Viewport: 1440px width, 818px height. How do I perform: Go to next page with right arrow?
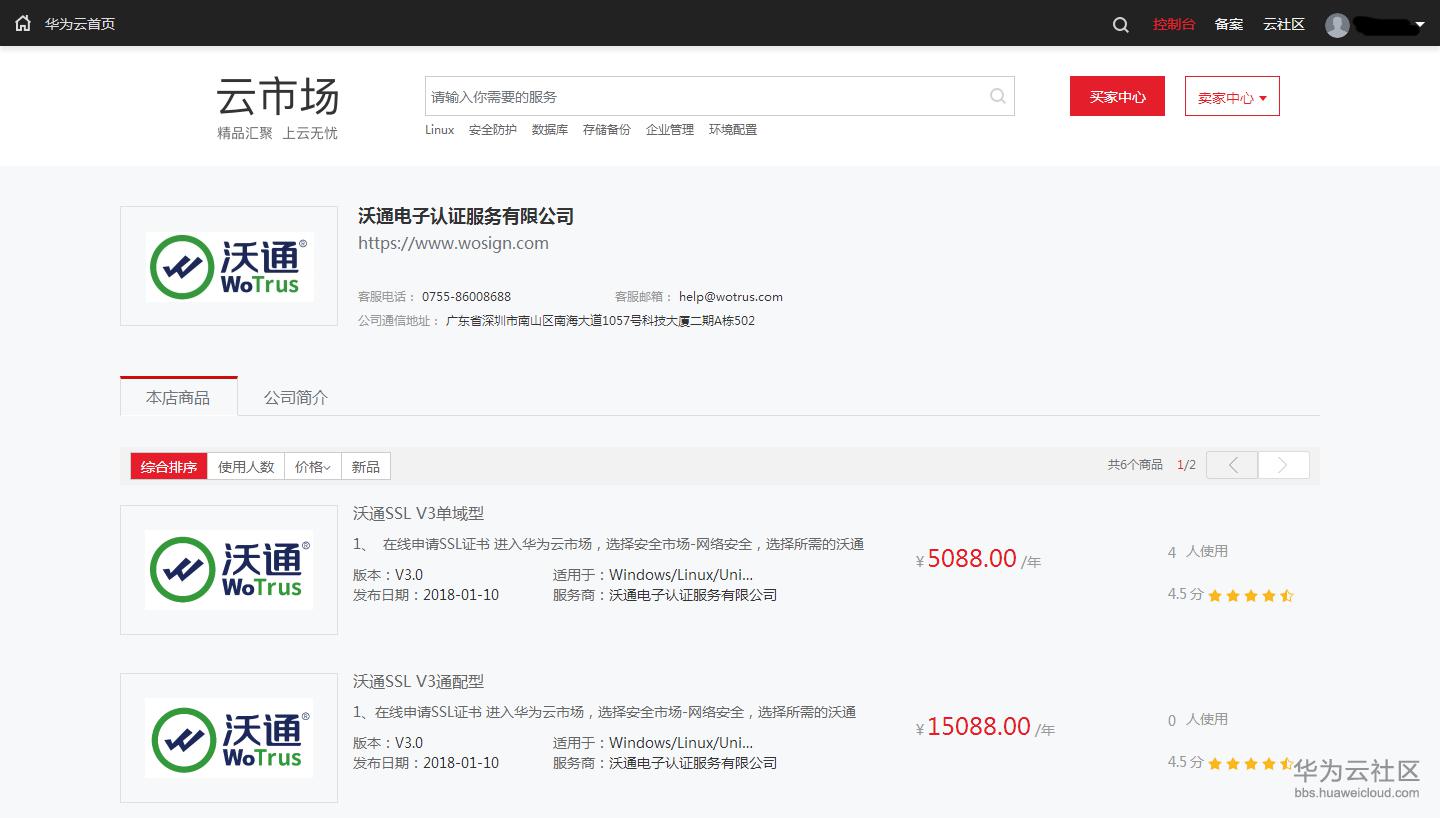(1284, 464)
